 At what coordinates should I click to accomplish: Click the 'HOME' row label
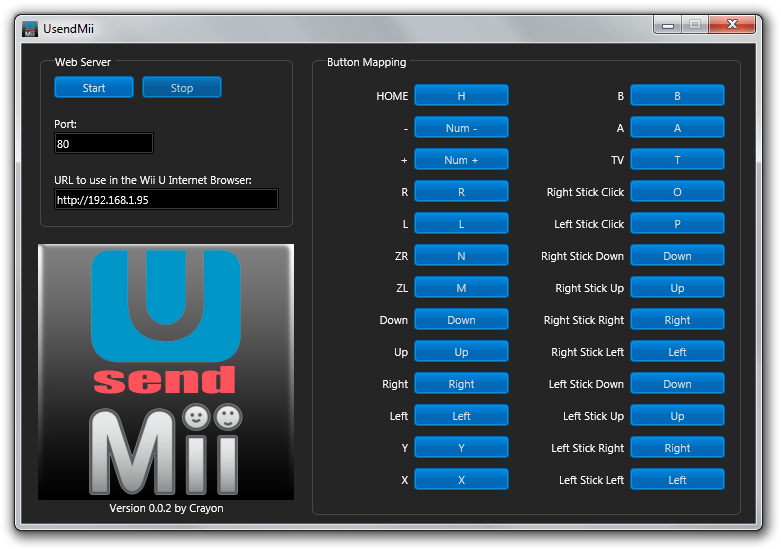(x=392, y=96)
